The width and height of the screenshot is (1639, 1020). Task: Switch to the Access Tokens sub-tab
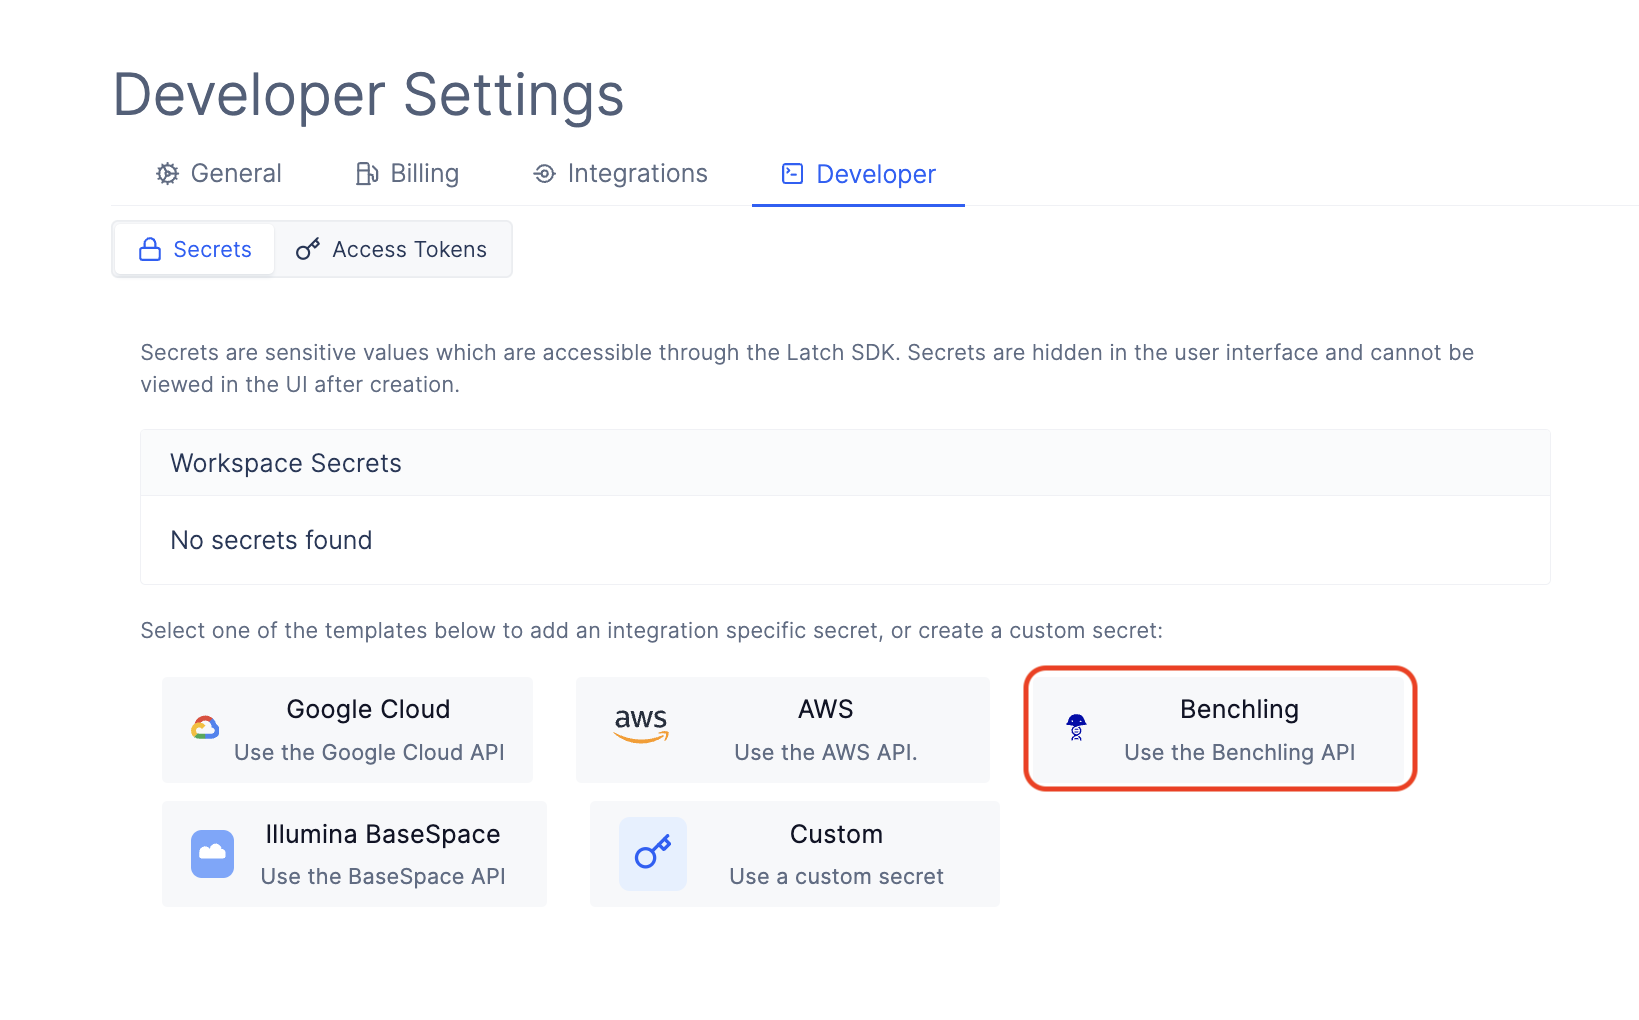[x=392, y=249]
